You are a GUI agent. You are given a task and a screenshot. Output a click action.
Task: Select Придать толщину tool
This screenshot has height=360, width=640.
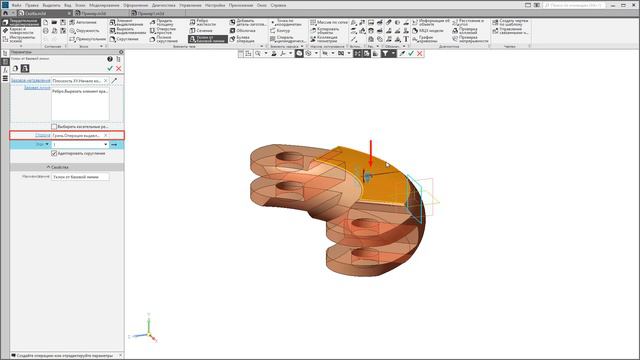coord(162,22)
